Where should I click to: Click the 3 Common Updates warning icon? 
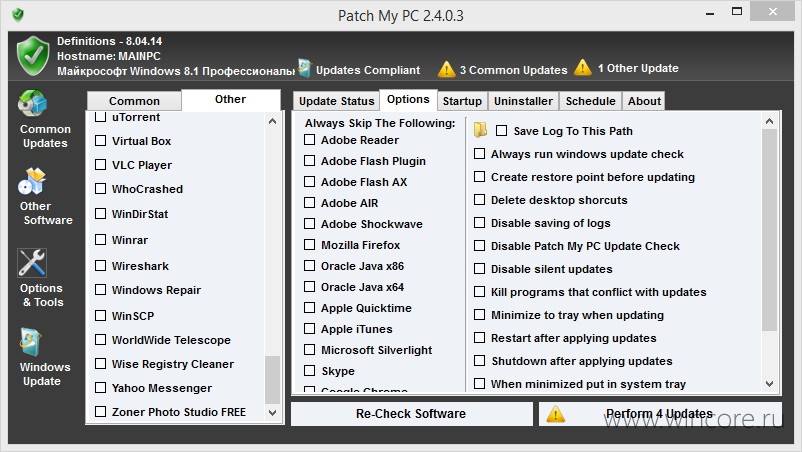(x=446, y=69)
